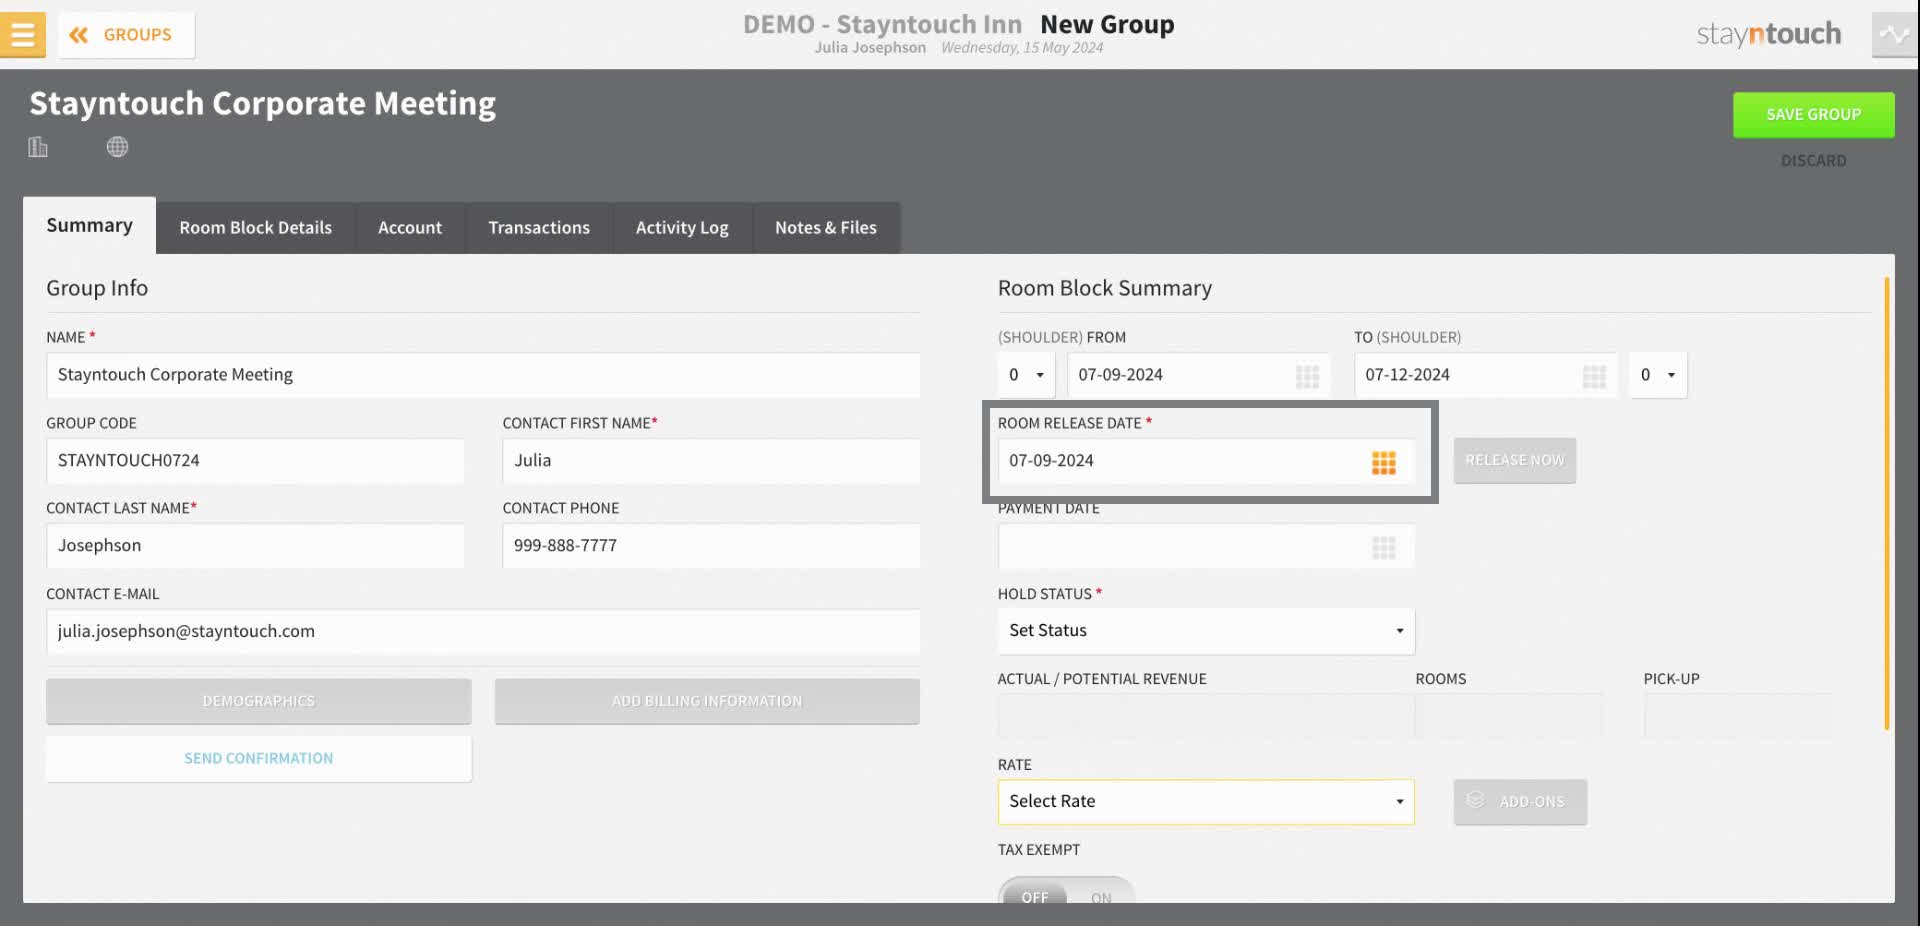Edit Contact Phone field
This screenshot has height=926, width=1920.
point(711,546)
